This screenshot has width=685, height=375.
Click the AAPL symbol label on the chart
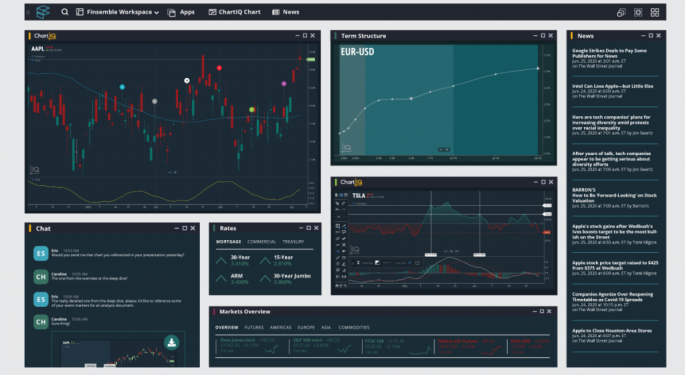pyautogui.click(x=37, y=49)
